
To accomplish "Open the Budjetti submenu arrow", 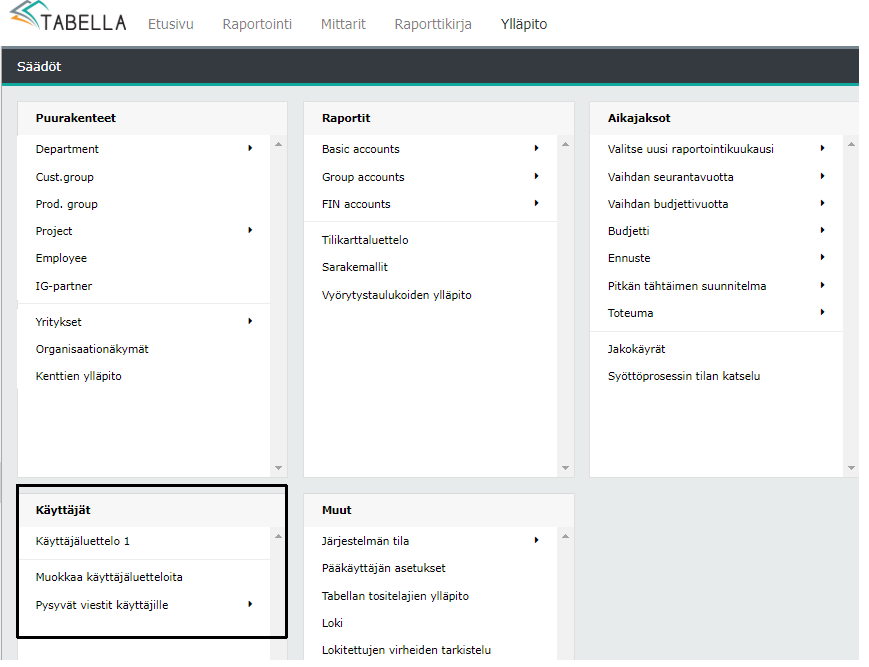I will pos(822,231).
